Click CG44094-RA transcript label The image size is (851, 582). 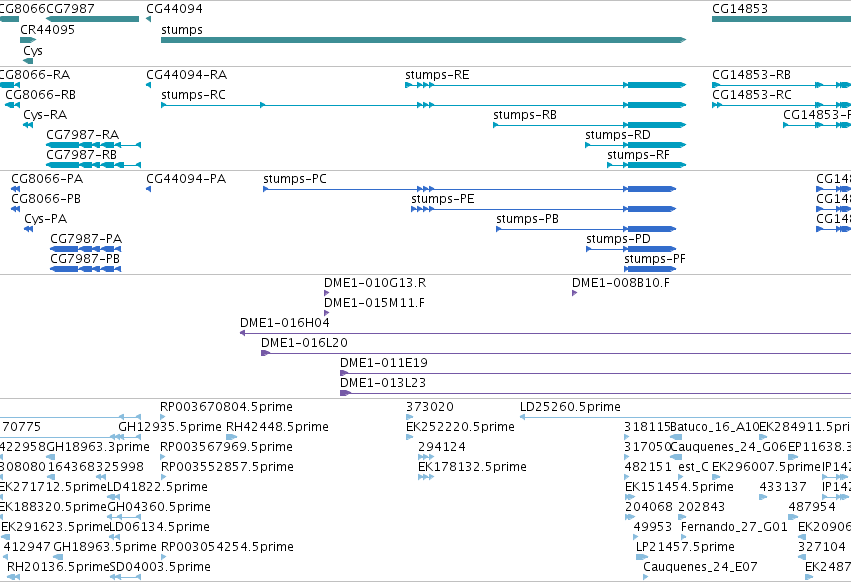coord(187,74)
